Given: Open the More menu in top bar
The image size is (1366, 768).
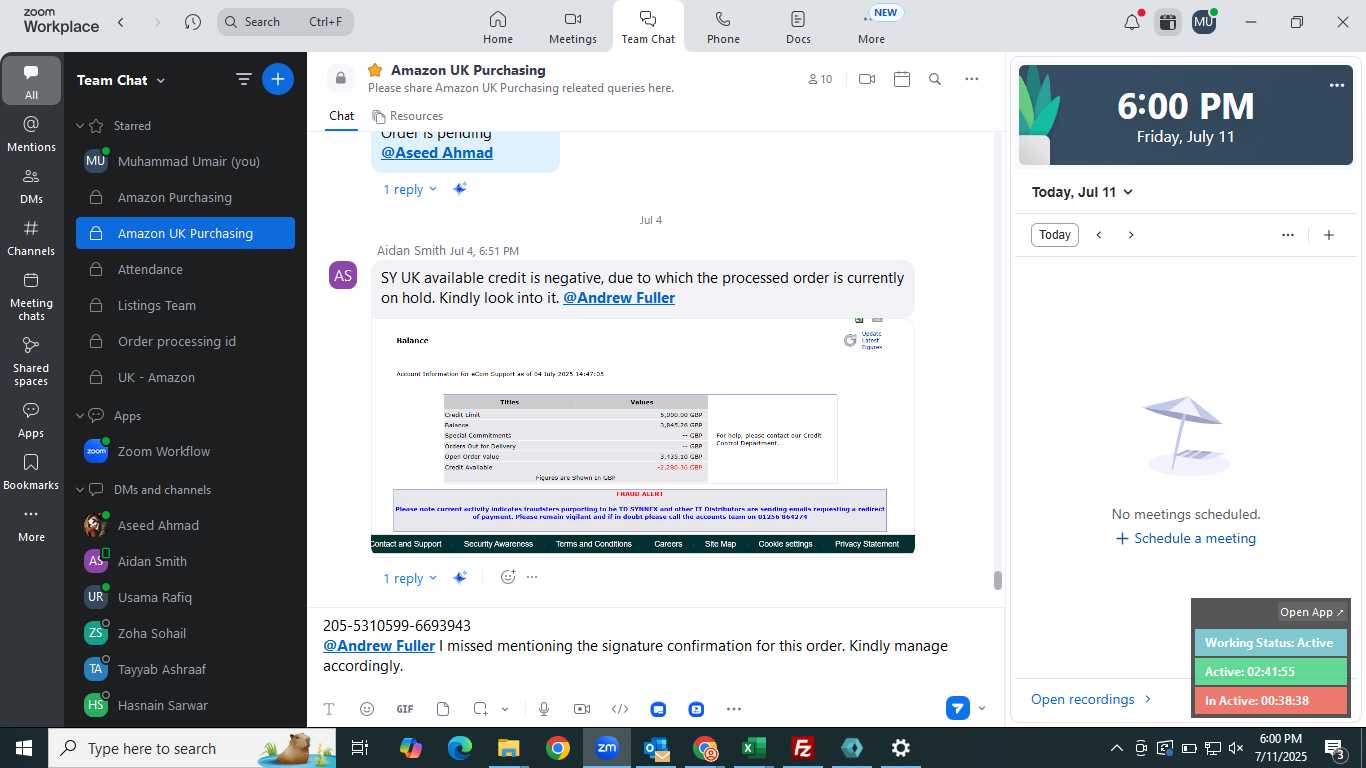Looking at the screenshot, I should (871, 27).
